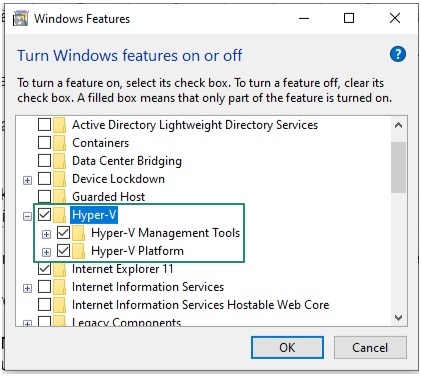Disable the Internet Explorer 11 checkbox
This screenshot has width=421, height=376.
click(x=44, y=269)
